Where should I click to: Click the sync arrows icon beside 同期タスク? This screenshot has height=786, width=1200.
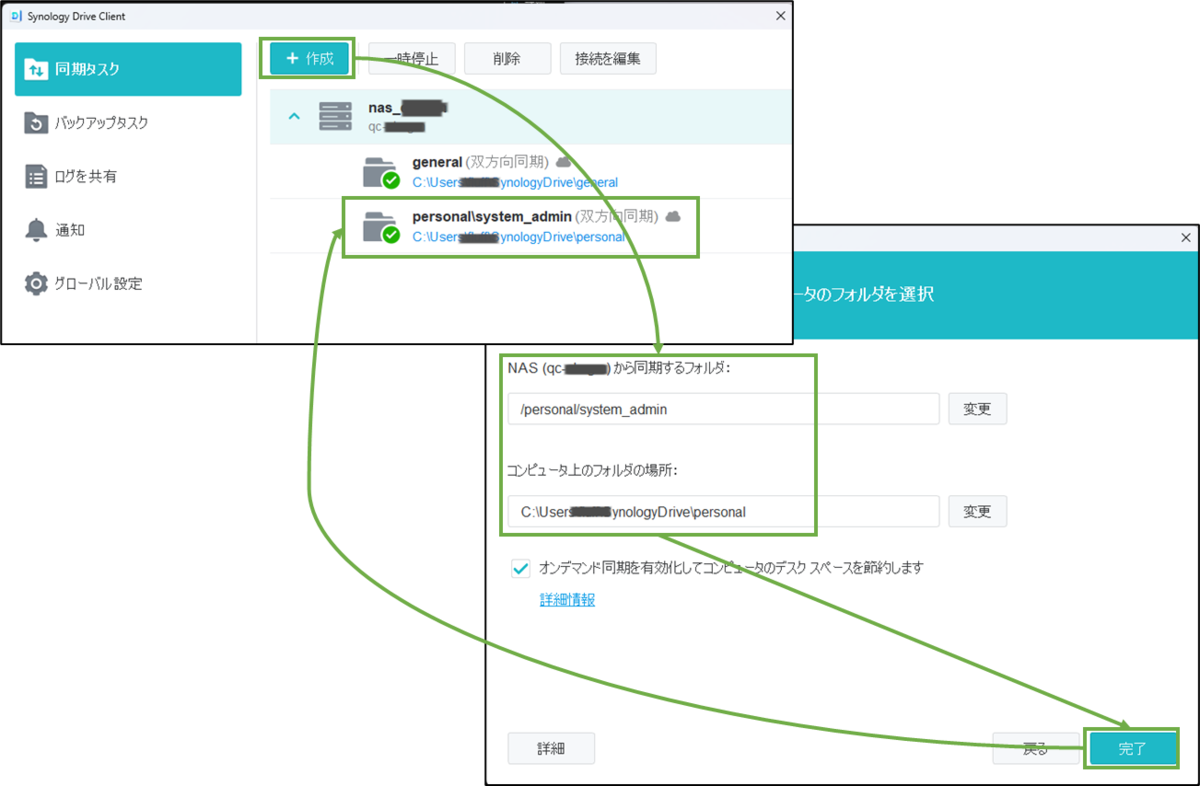pos(36,69)
